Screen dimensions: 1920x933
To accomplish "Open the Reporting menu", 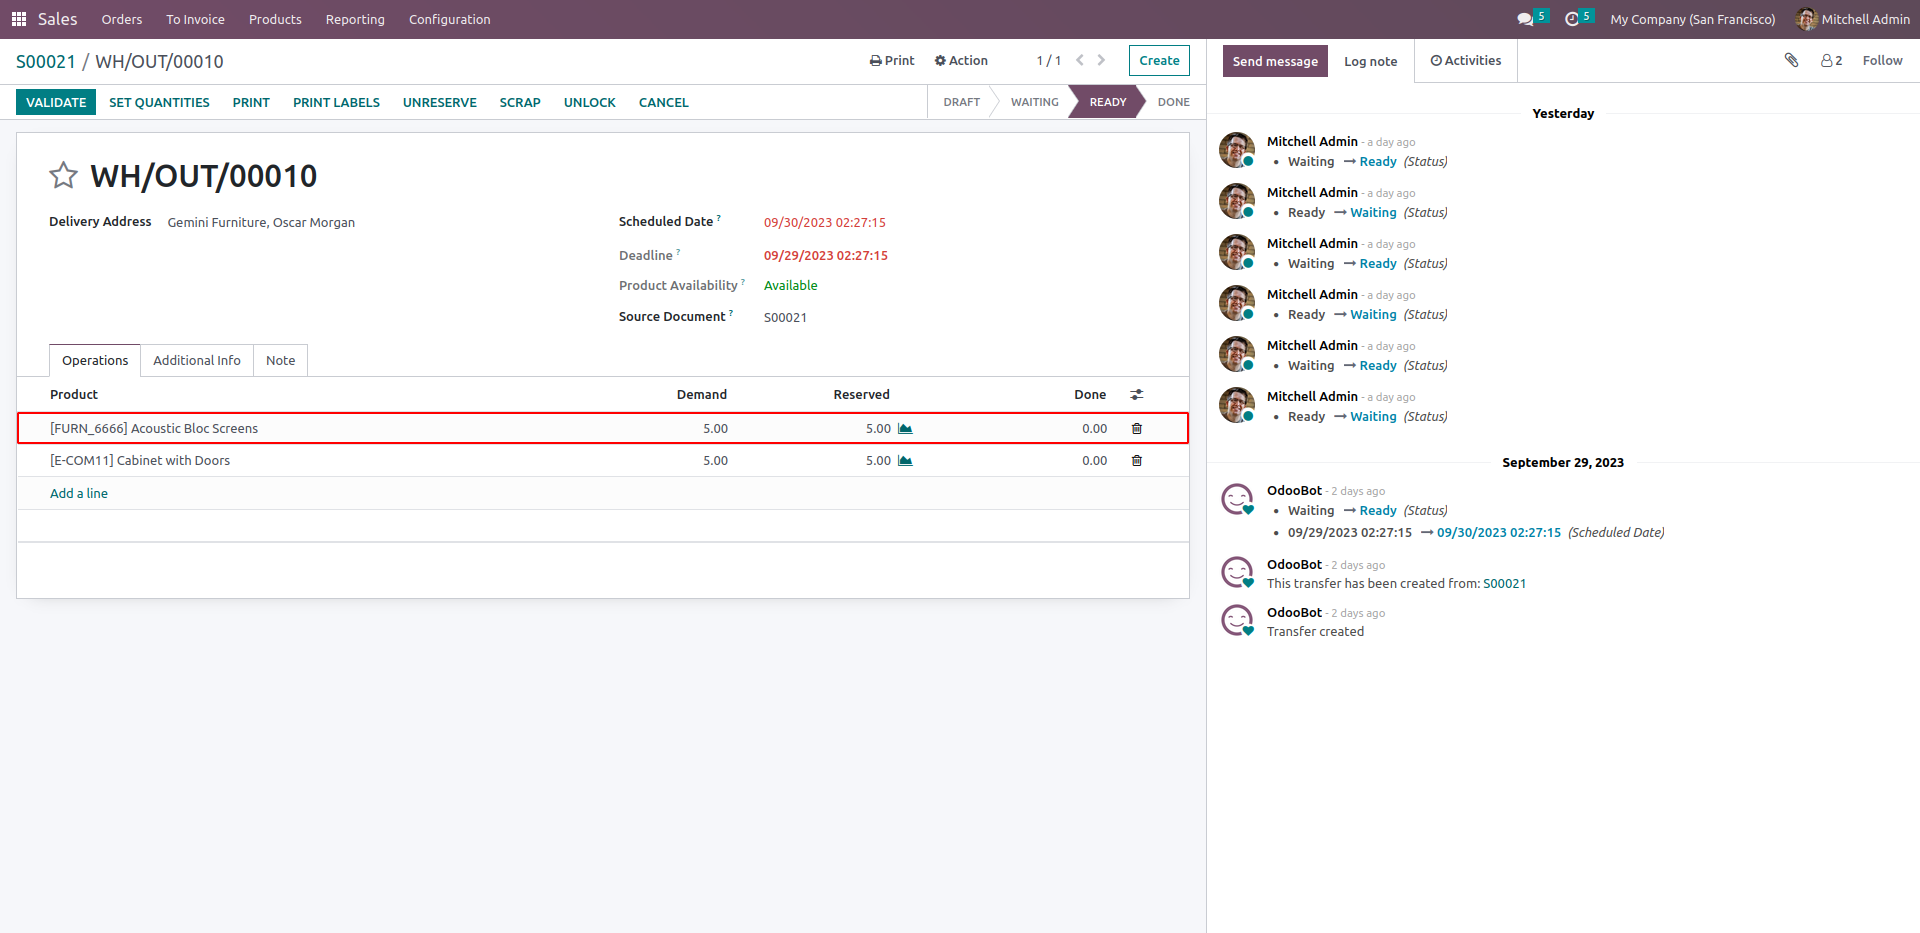I will pyautogui.click(x=355, y=19).
